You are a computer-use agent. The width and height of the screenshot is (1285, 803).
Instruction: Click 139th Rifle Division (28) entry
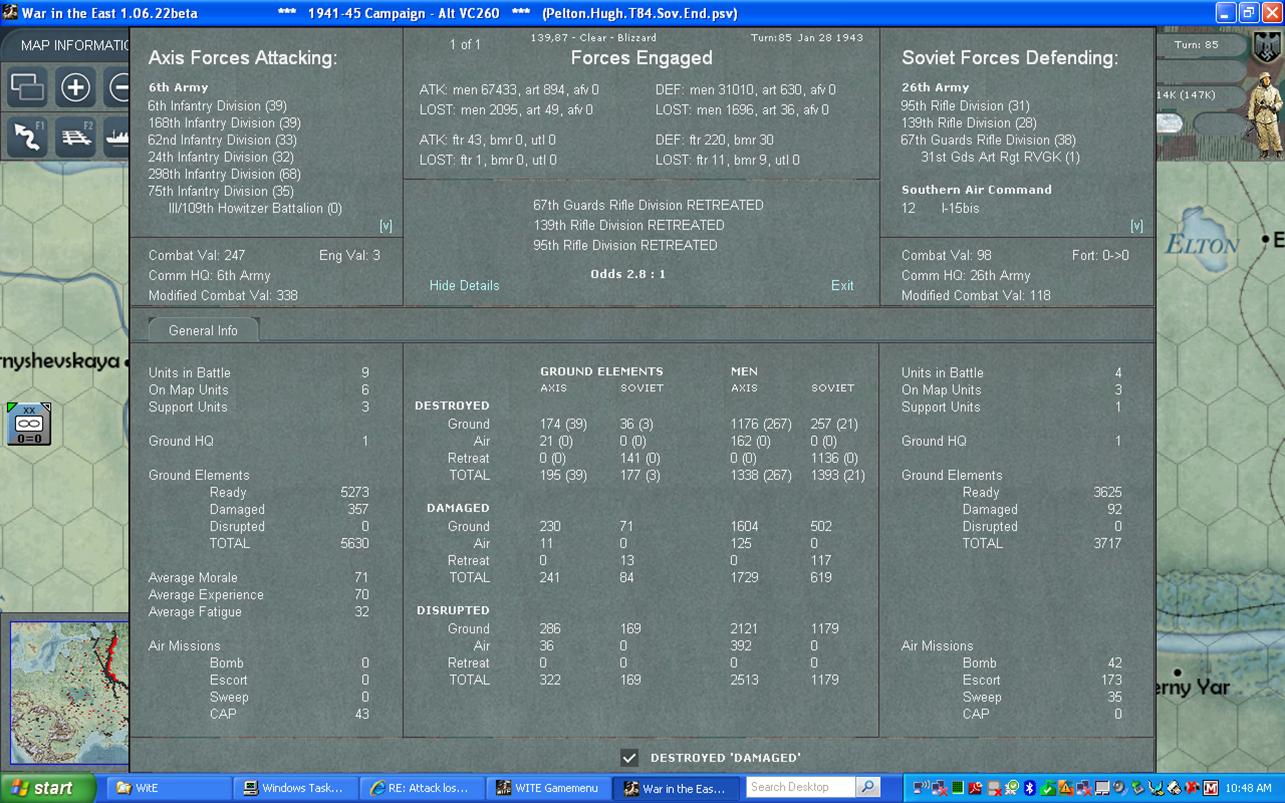tap(969, 123)
